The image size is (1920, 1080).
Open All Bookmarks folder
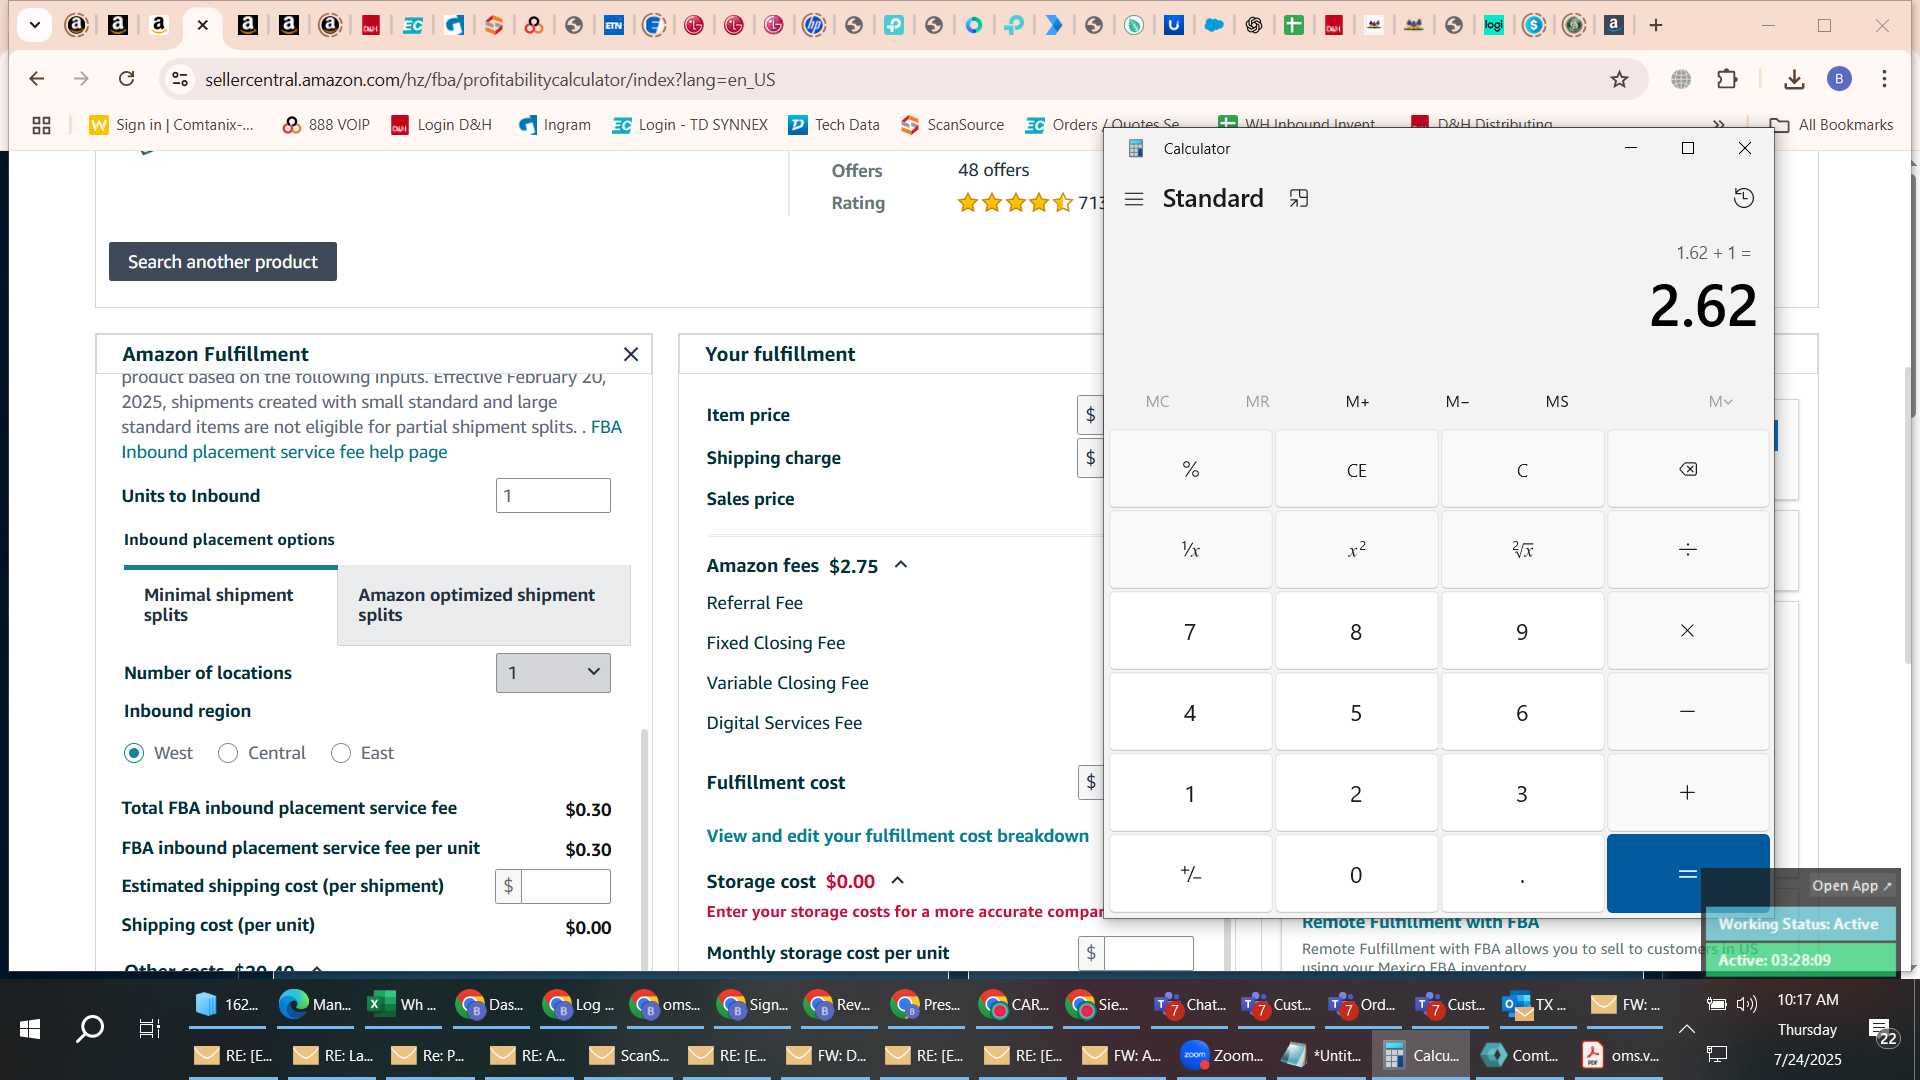pos(1831,125)
